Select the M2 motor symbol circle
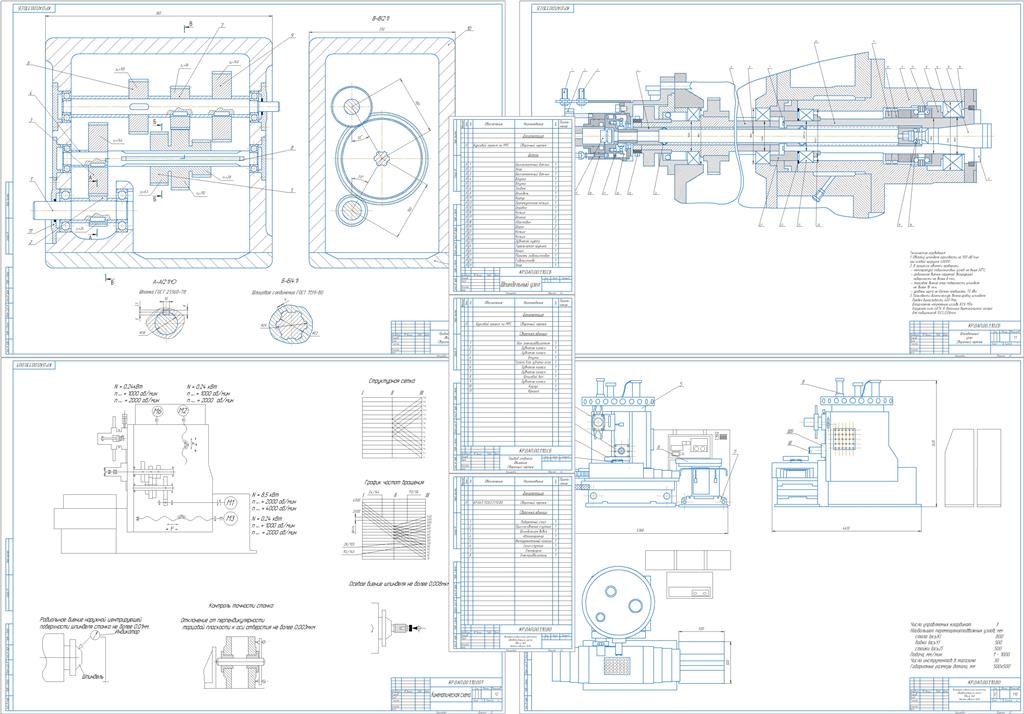This screenshot has height=714, width=1024. pyautogui.click(x=183, y=411)
